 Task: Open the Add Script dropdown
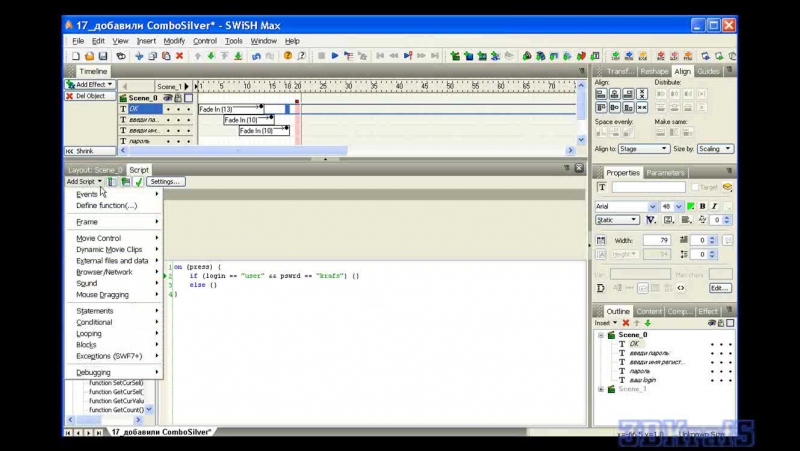(x=84, y=182)
